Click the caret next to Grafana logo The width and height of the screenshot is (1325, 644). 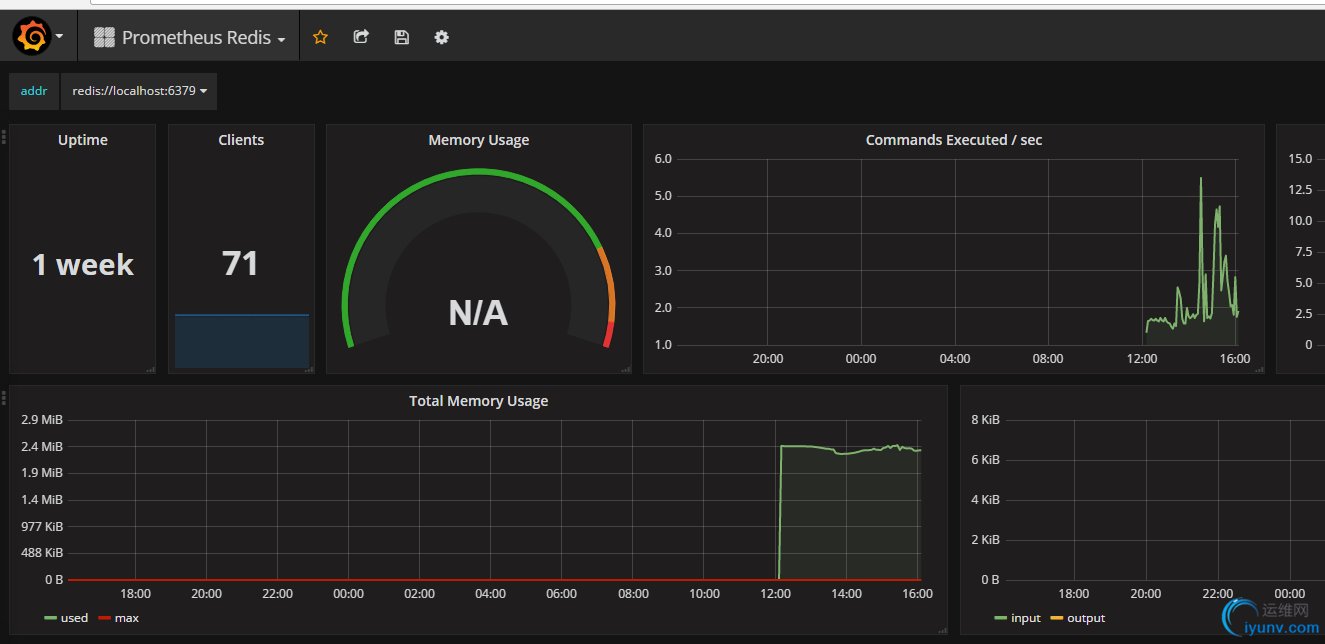[60, 37]
